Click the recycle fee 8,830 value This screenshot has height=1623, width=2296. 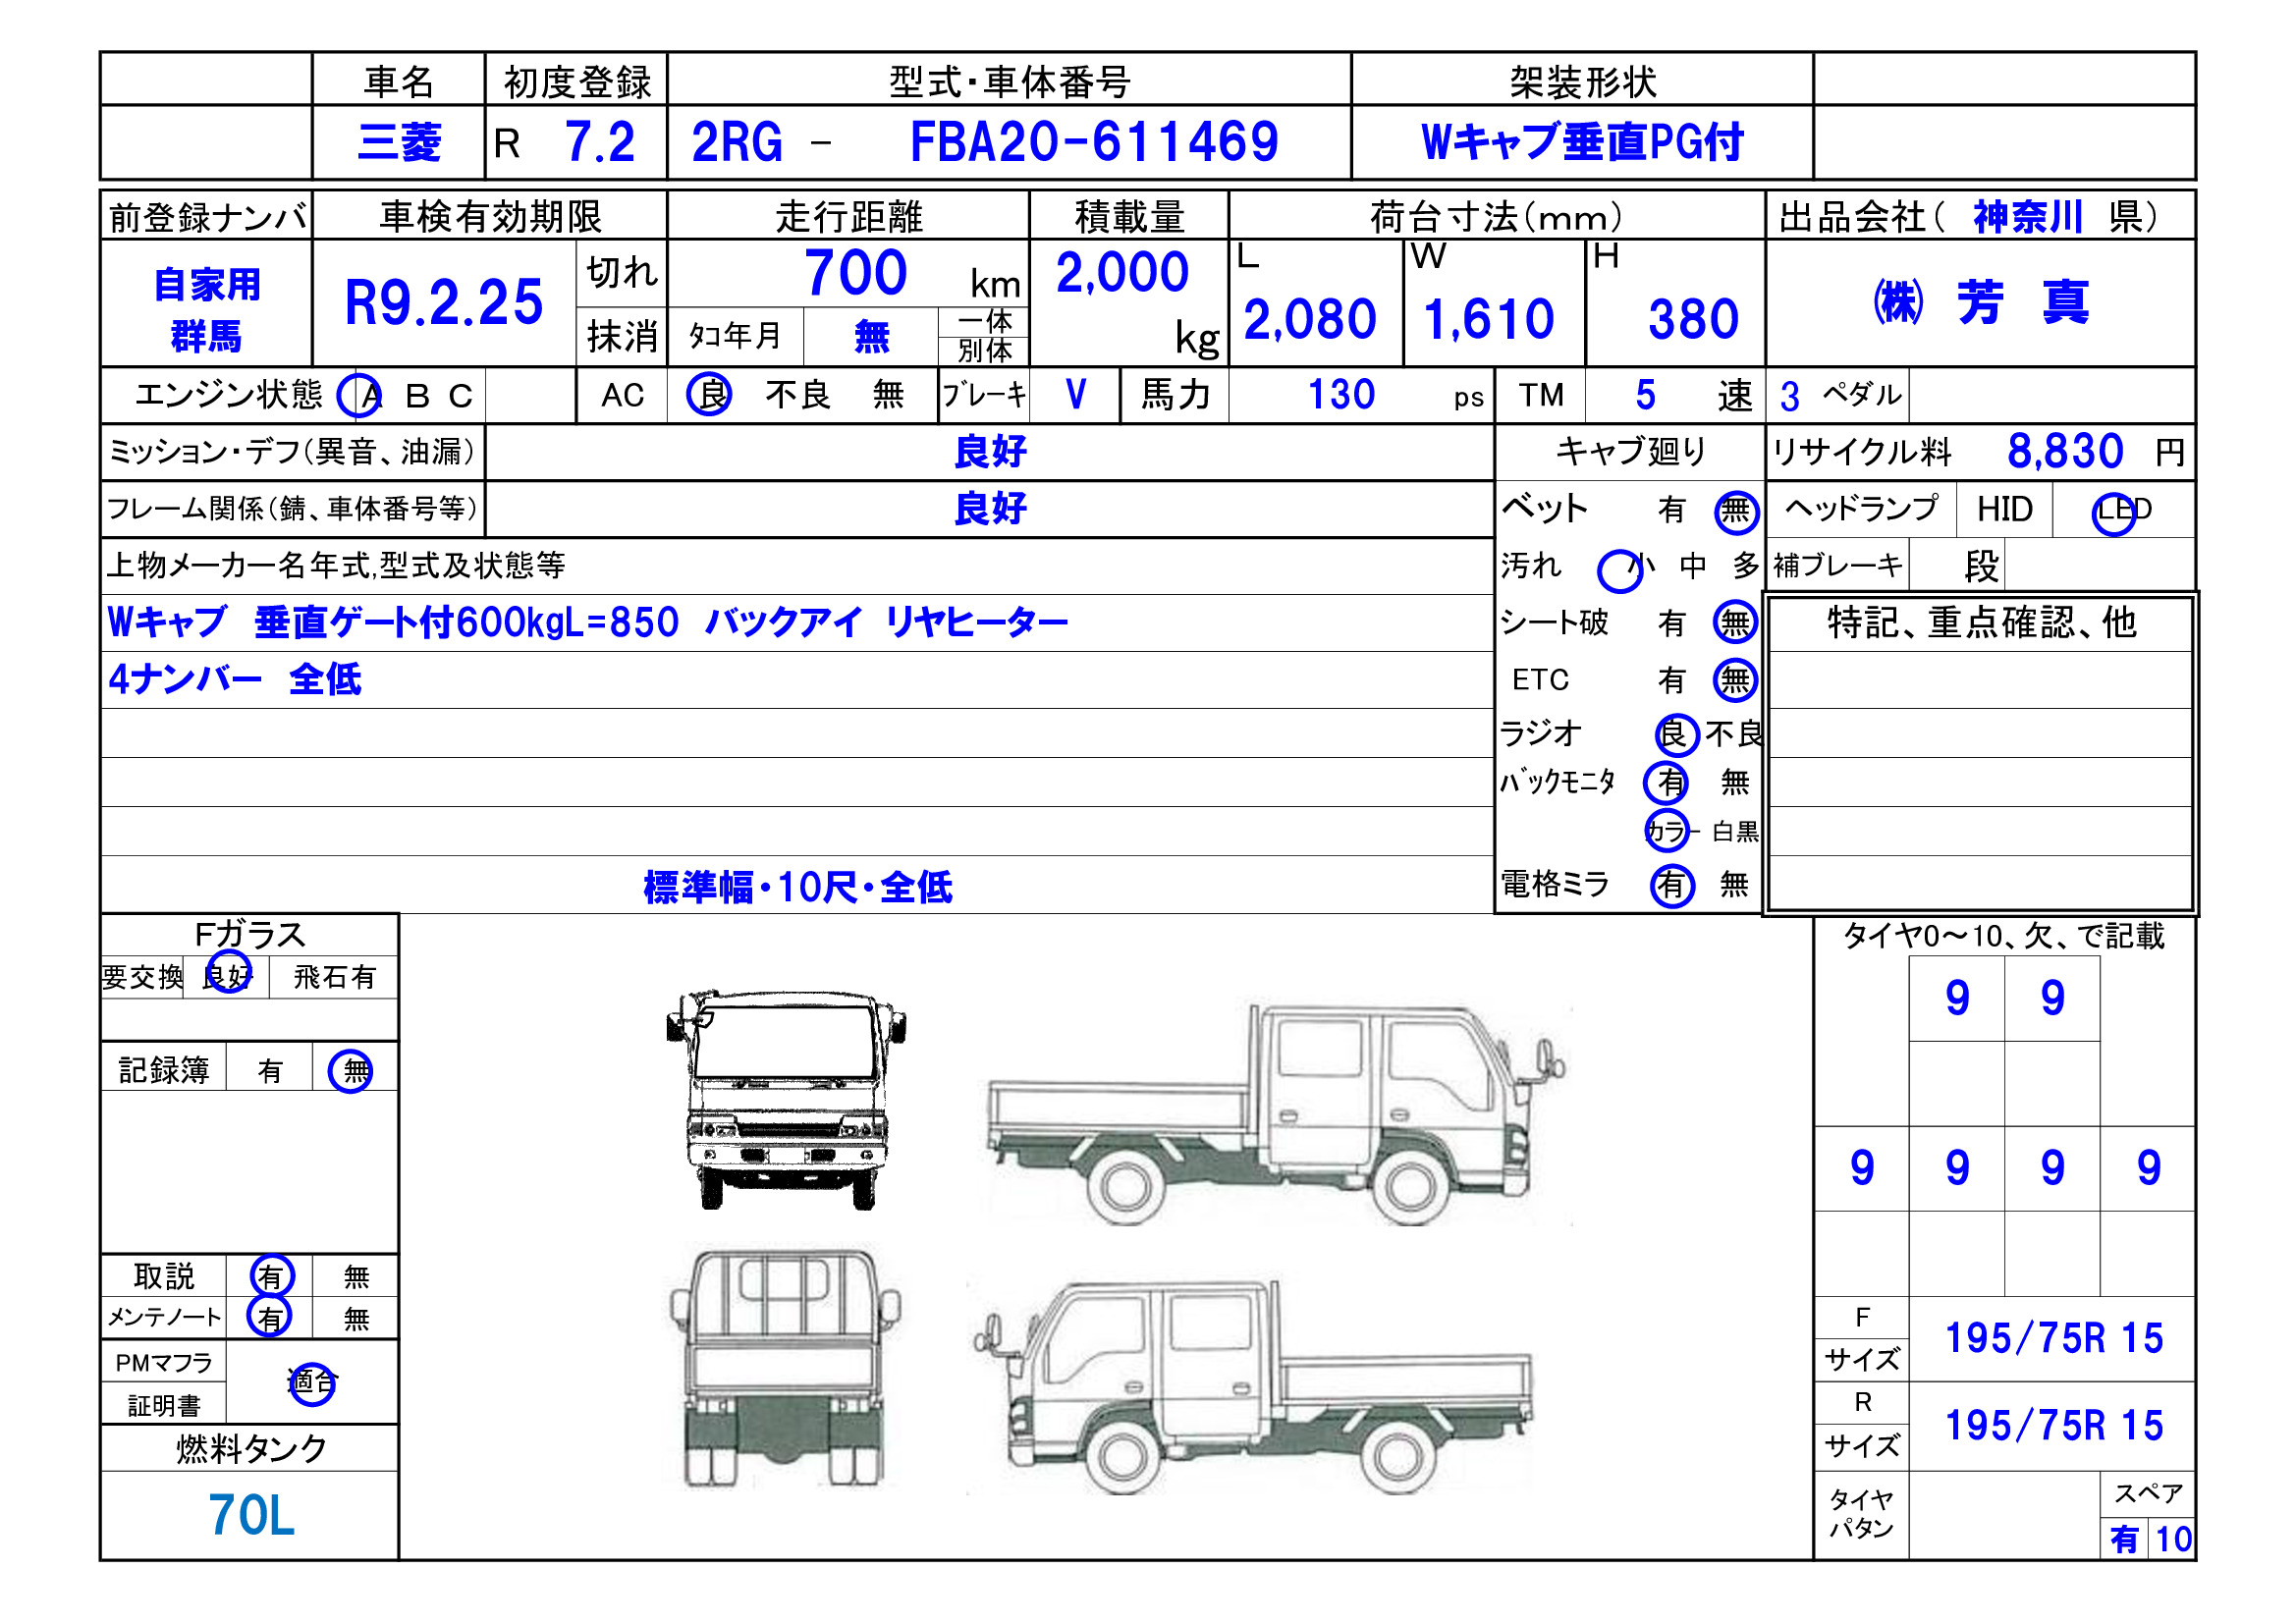coord(2064,452)
